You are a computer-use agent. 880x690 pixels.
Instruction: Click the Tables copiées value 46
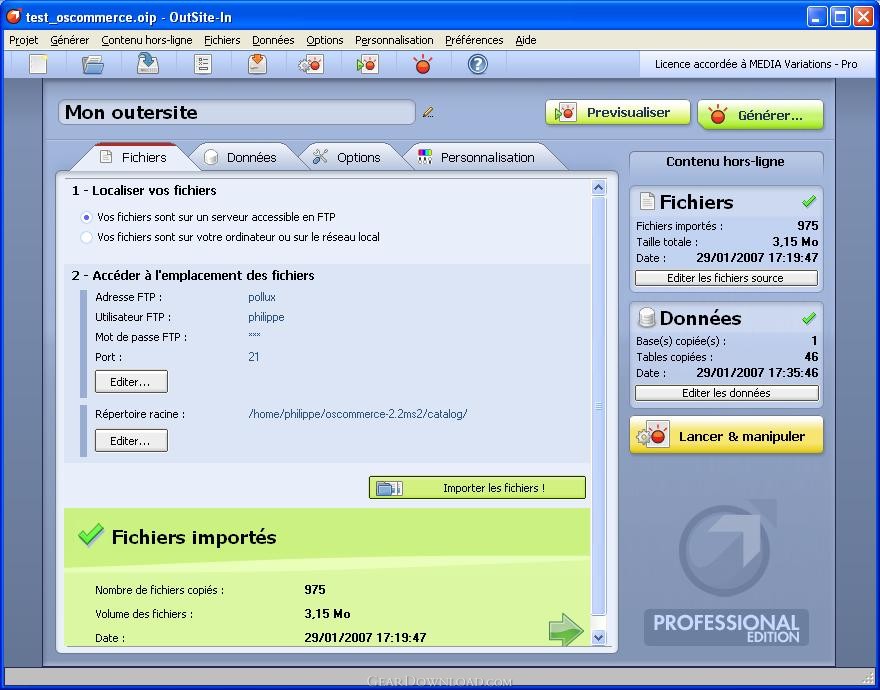point(811,357)
